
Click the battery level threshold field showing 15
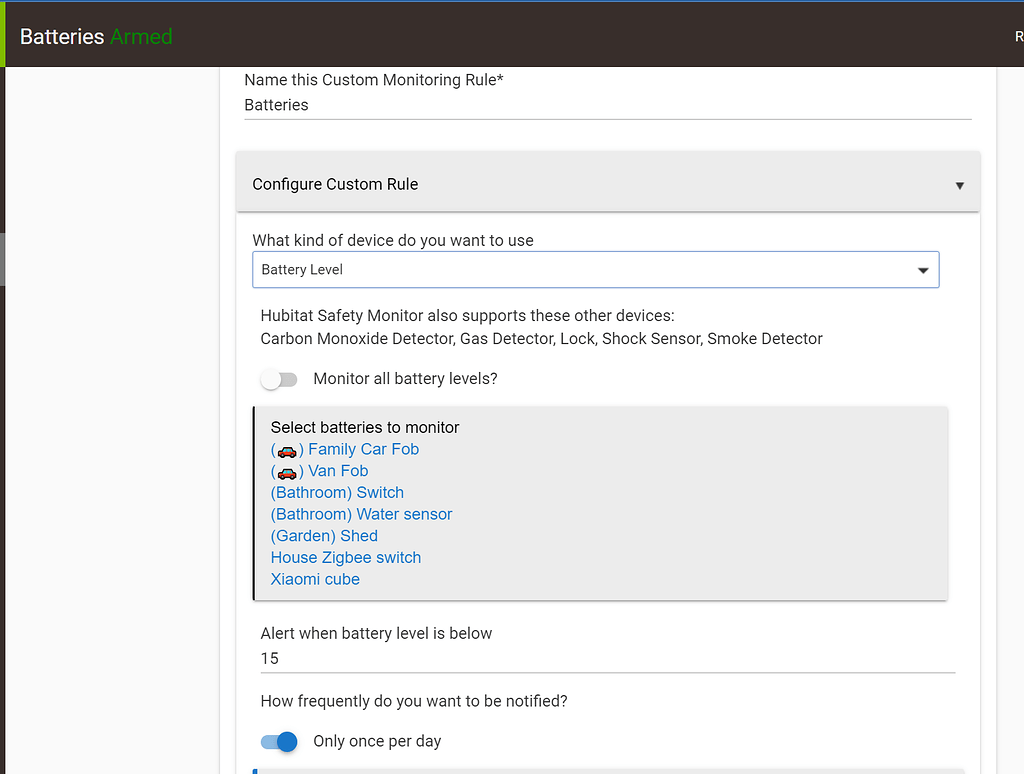pyautogui.click(x=607, y=658)
